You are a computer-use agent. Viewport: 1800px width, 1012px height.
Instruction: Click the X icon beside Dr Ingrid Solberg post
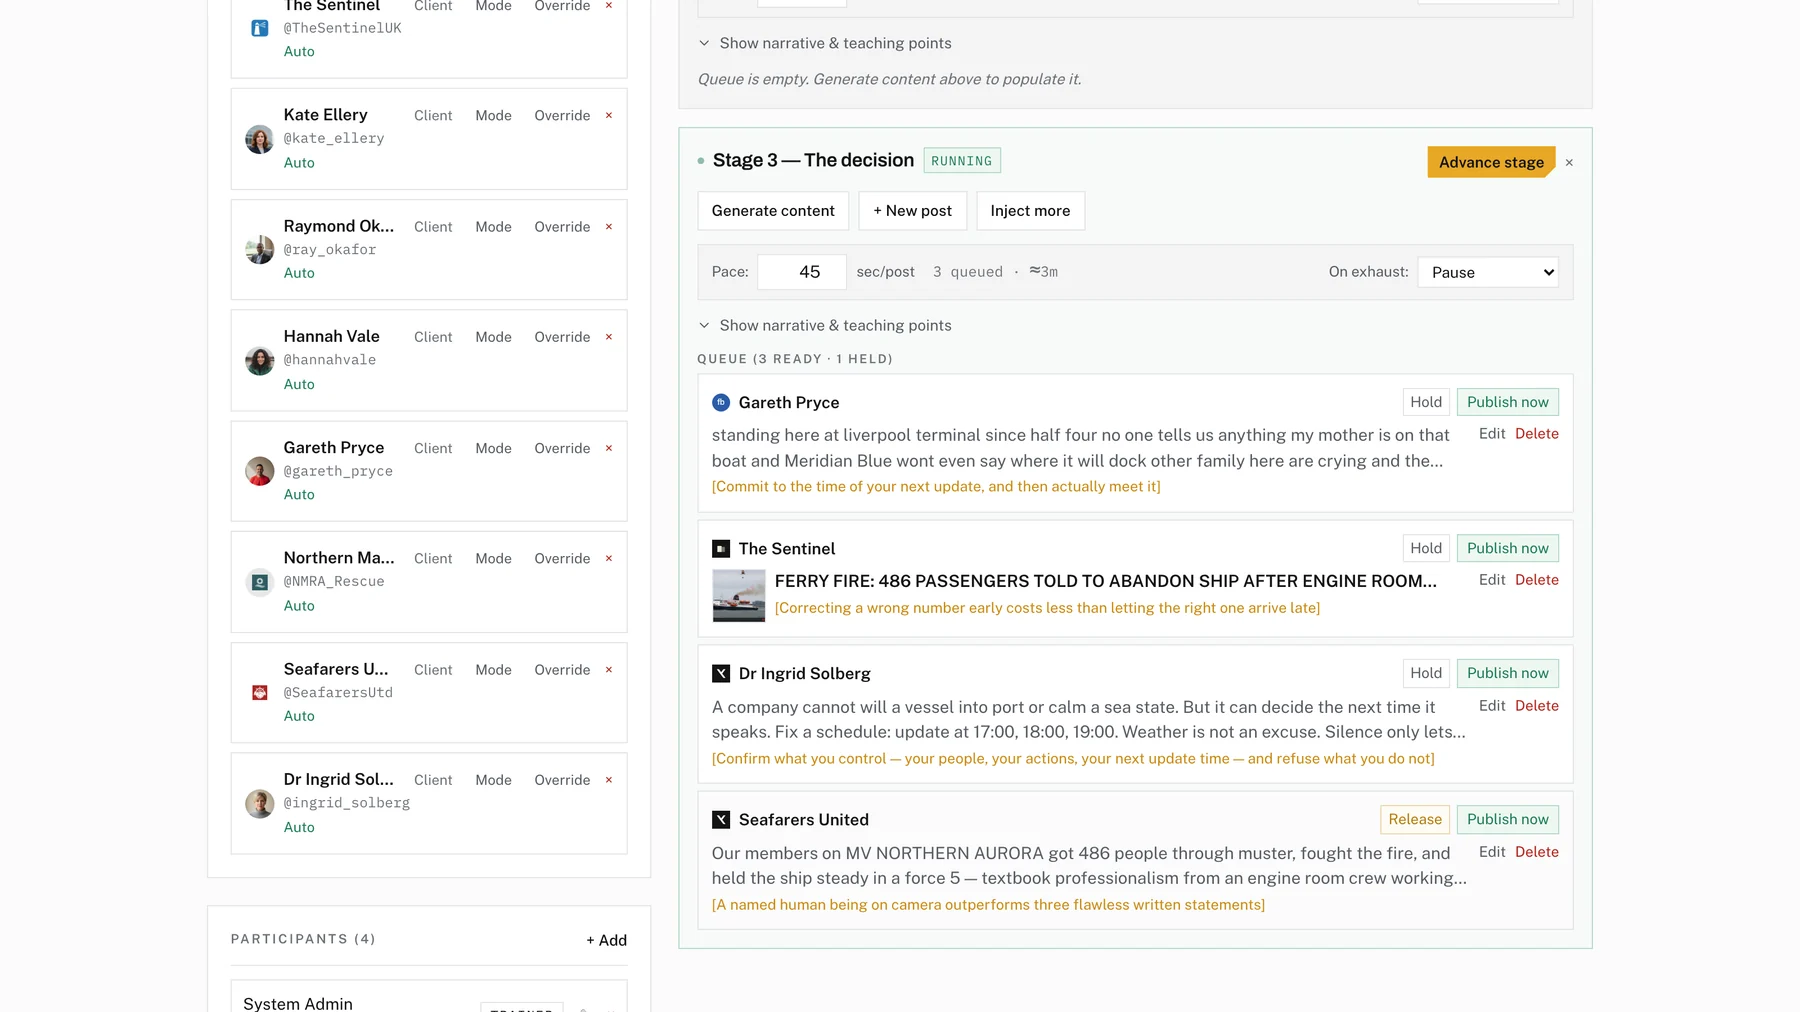coord(721,673)
